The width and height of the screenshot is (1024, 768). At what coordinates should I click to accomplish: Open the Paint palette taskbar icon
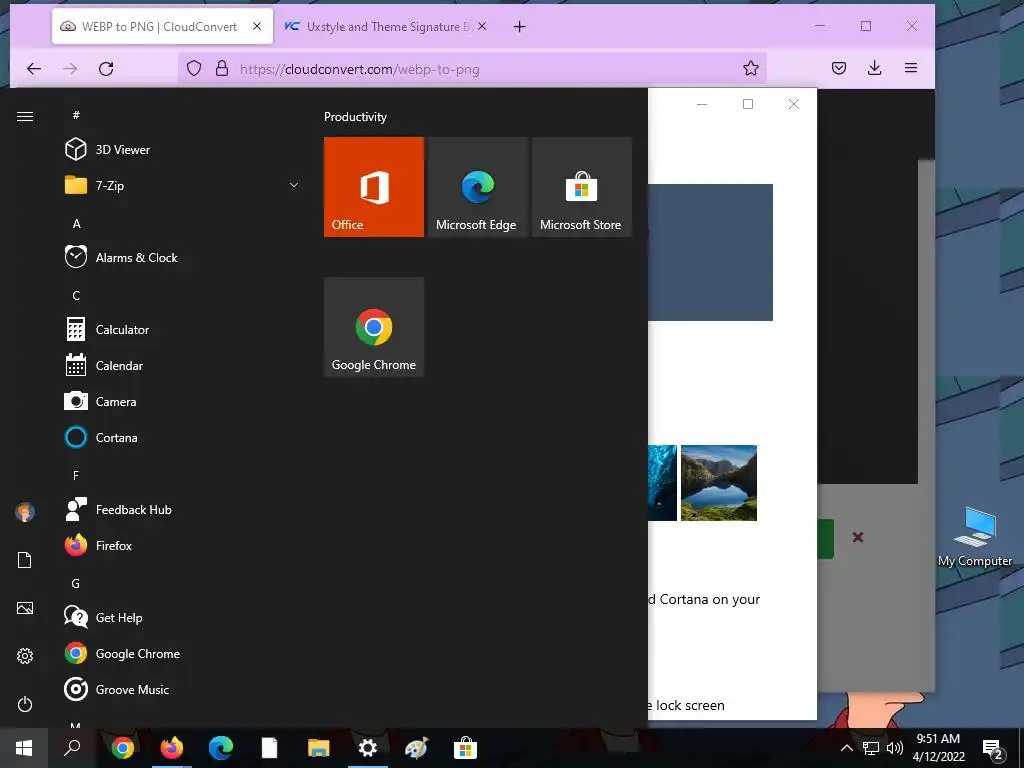coord(417,748)
